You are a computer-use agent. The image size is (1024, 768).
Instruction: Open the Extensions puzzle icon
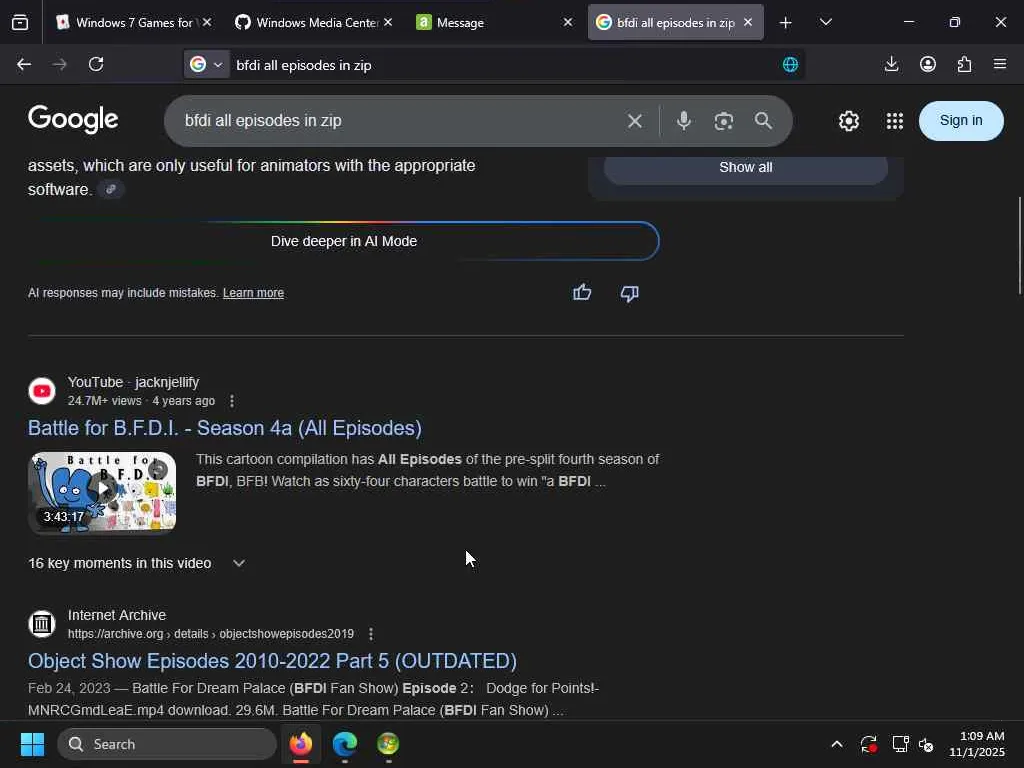click(965, 64)
